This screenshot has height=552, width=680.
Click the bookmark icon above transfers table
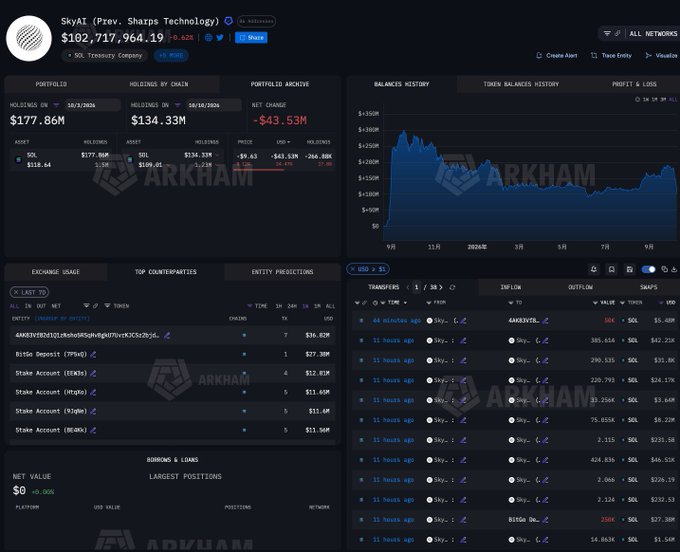[611, 269]
